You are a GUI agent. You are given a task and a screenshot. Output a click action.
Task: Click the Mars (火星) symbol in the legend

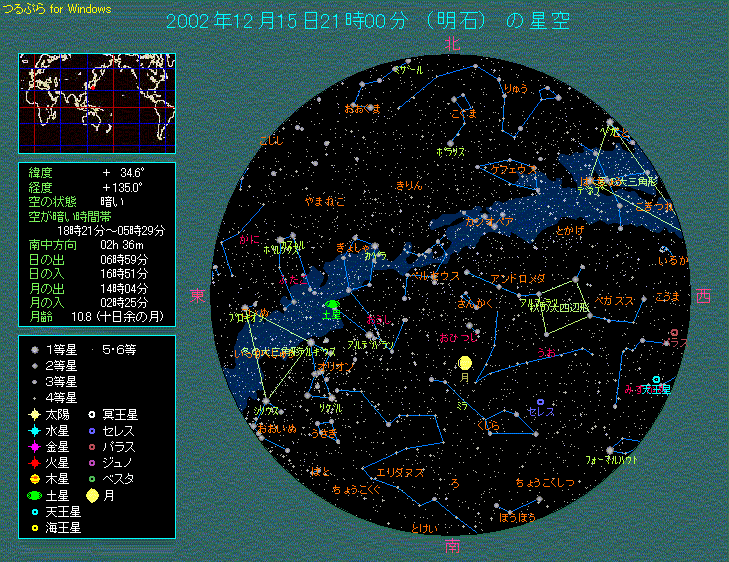[x=34, y=463]
